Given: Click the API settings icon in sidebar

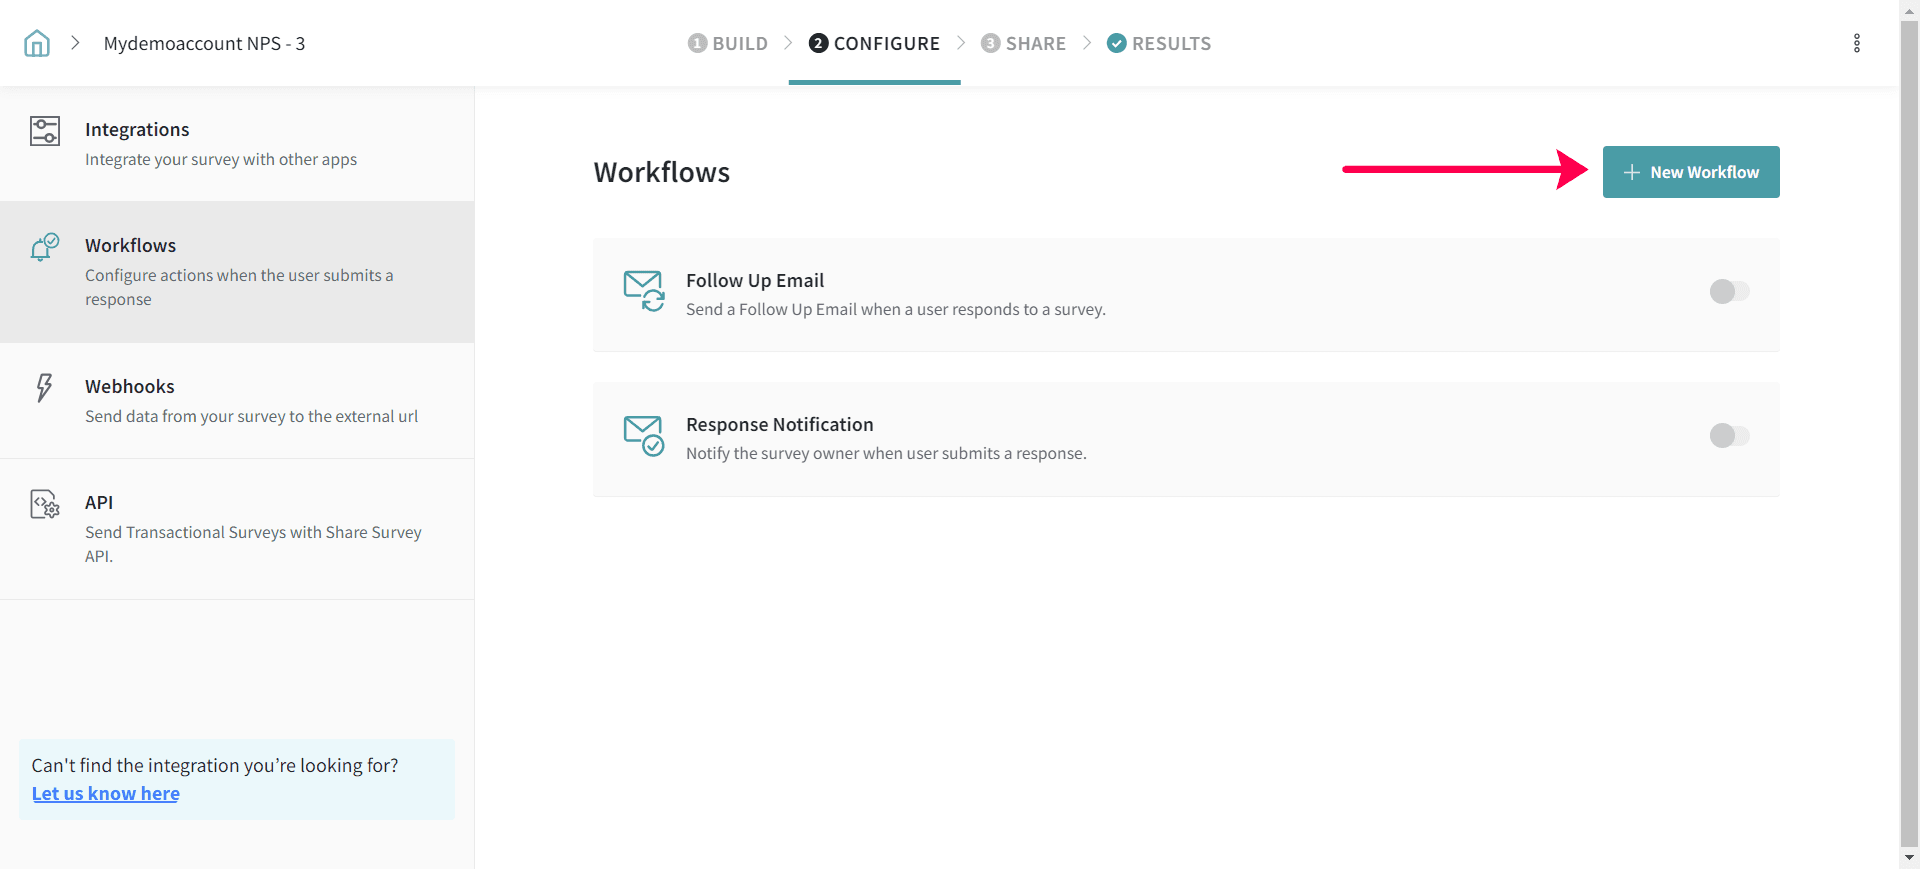Looking at the screenshot, I should click(x=45, y=504).
